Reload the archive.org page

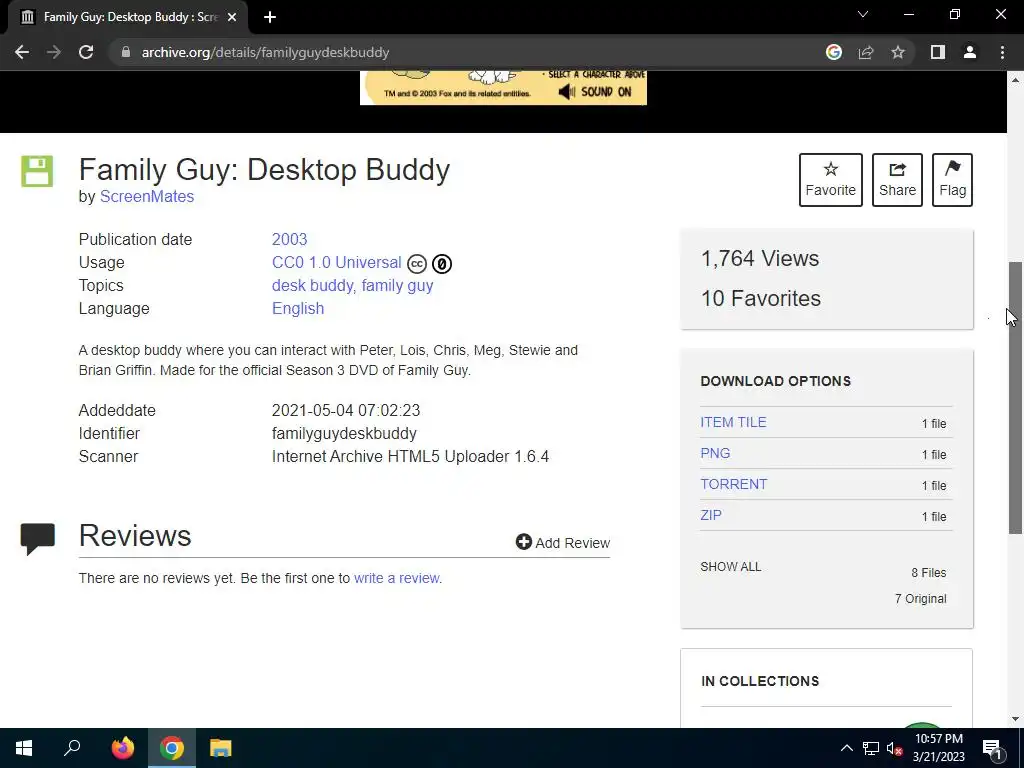point(86,52)
